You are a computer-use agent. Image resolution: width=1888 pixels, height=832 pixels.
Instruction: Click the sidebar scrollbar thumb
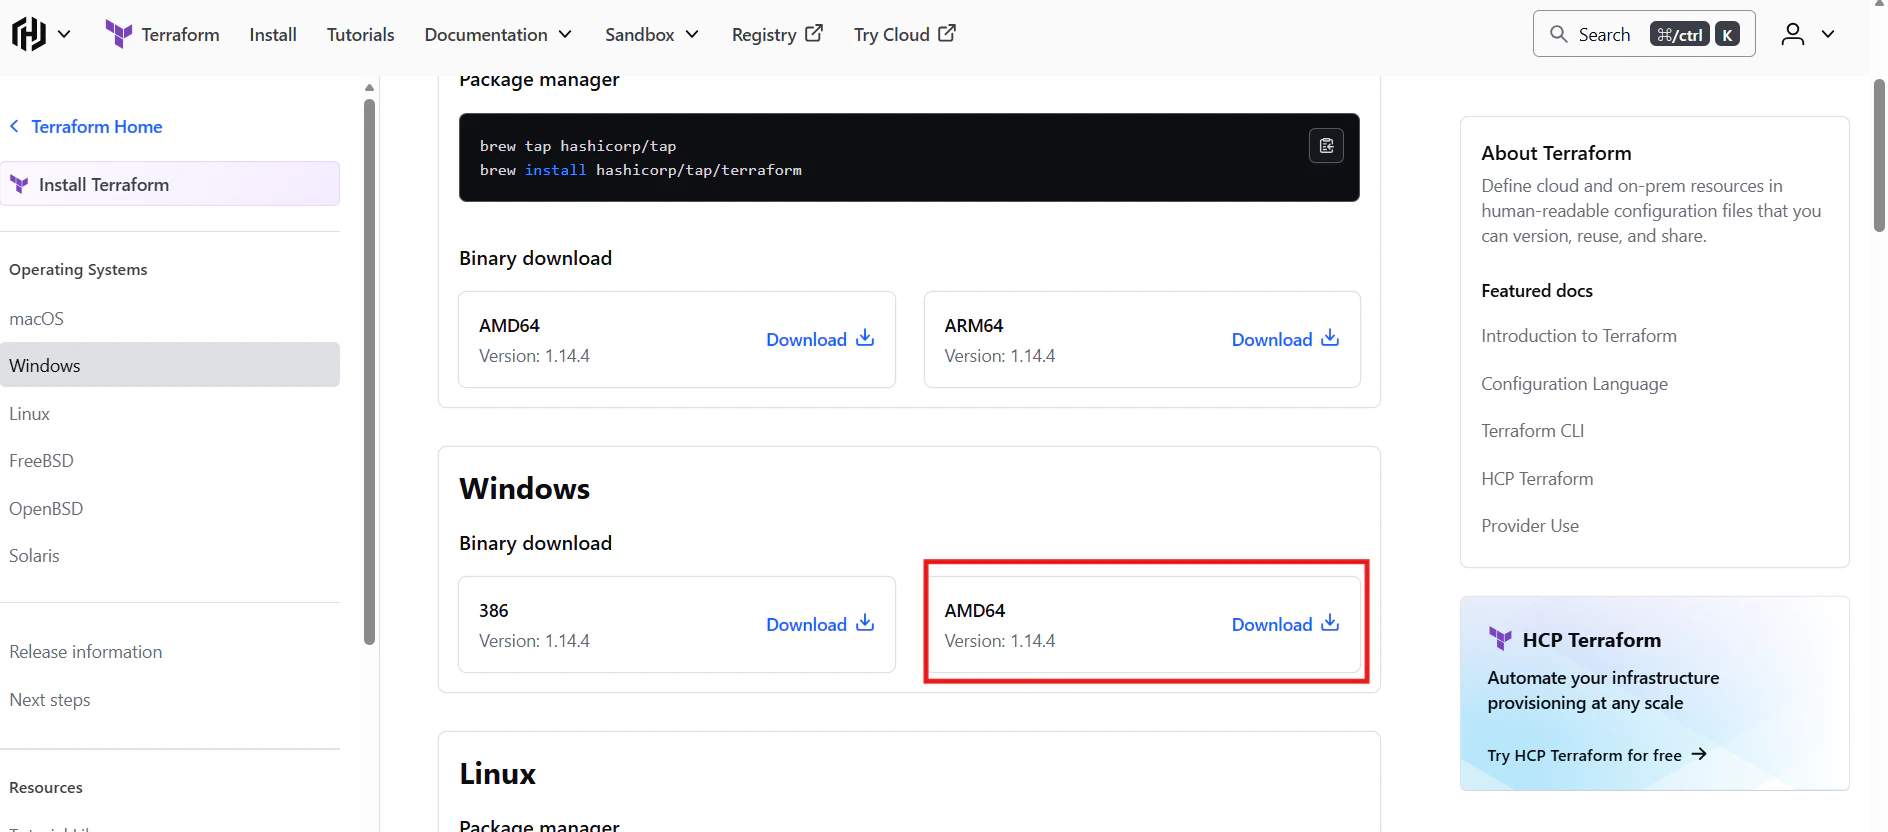click(x=369, y=372)
